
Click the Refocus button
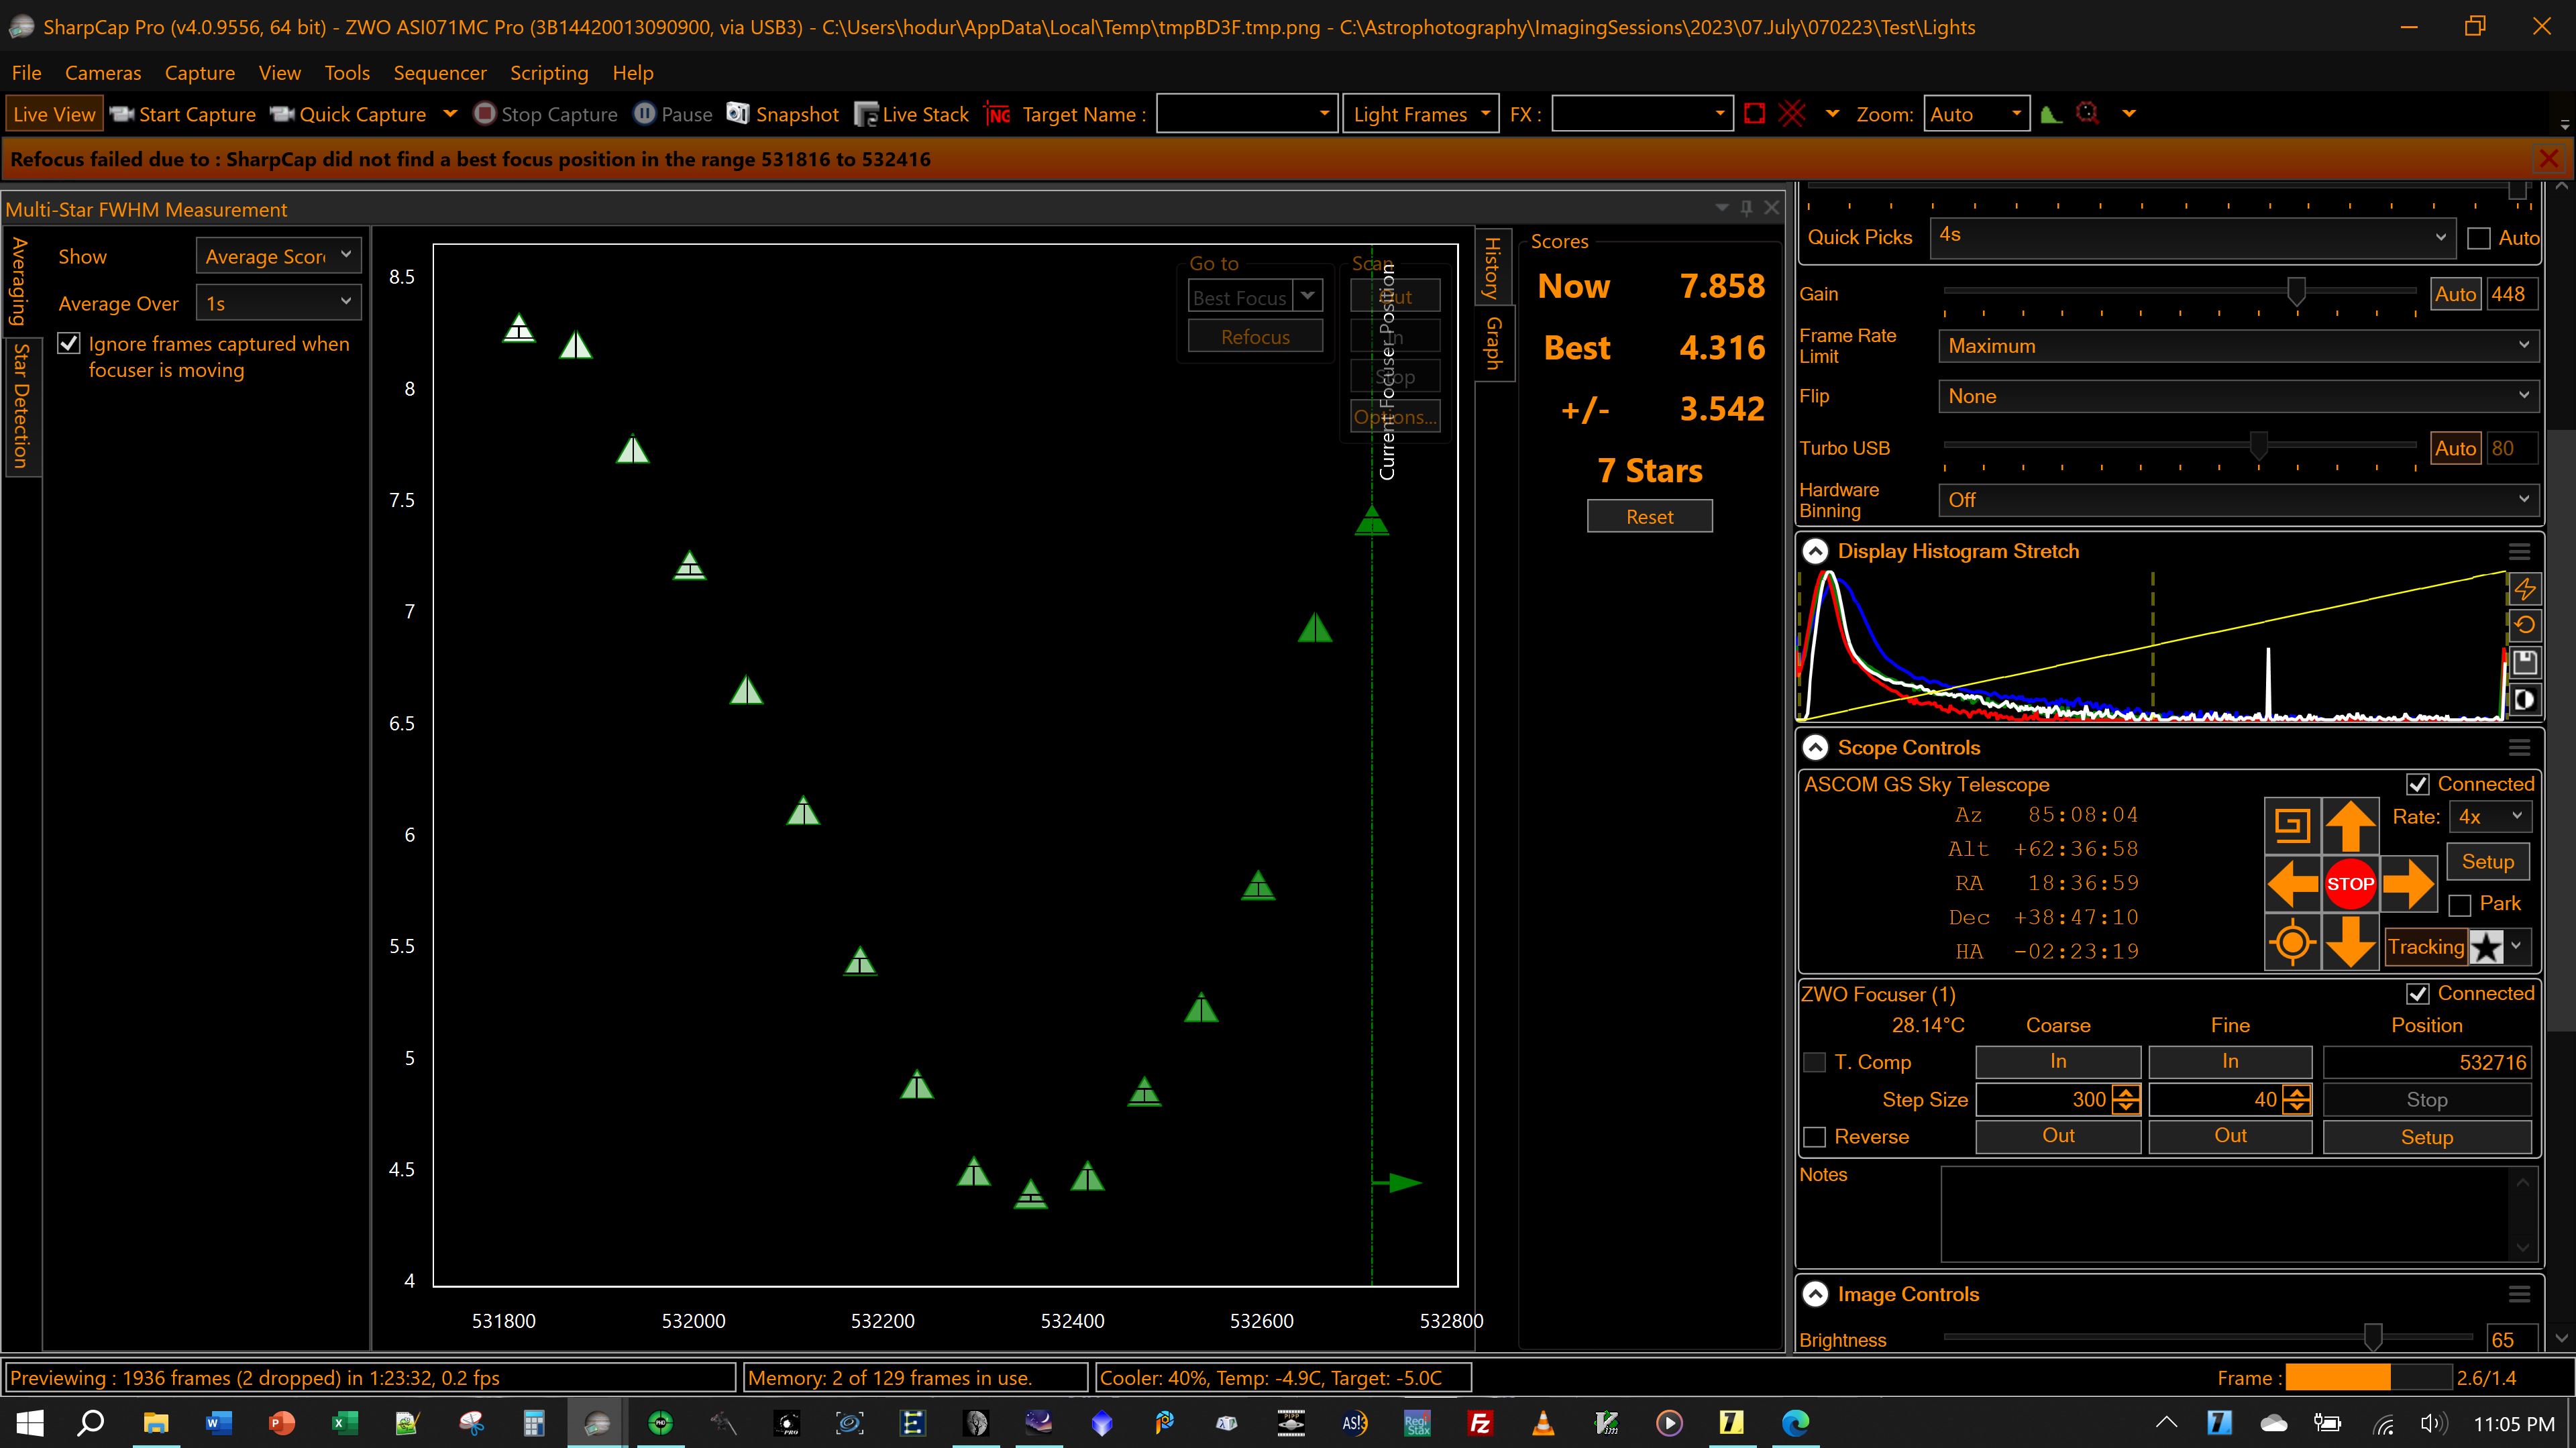[x=1255, y=337]
